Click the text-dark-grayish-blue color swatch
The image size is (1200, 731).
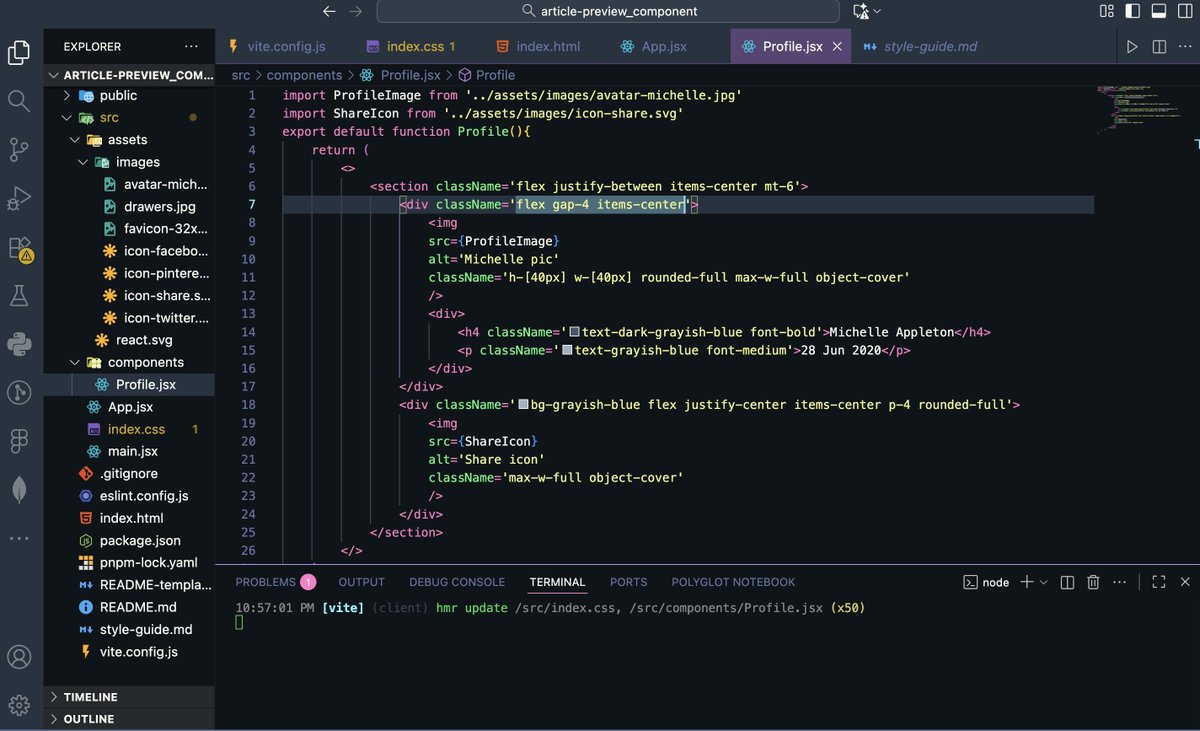pyautogui.click(x=575, y=332)
